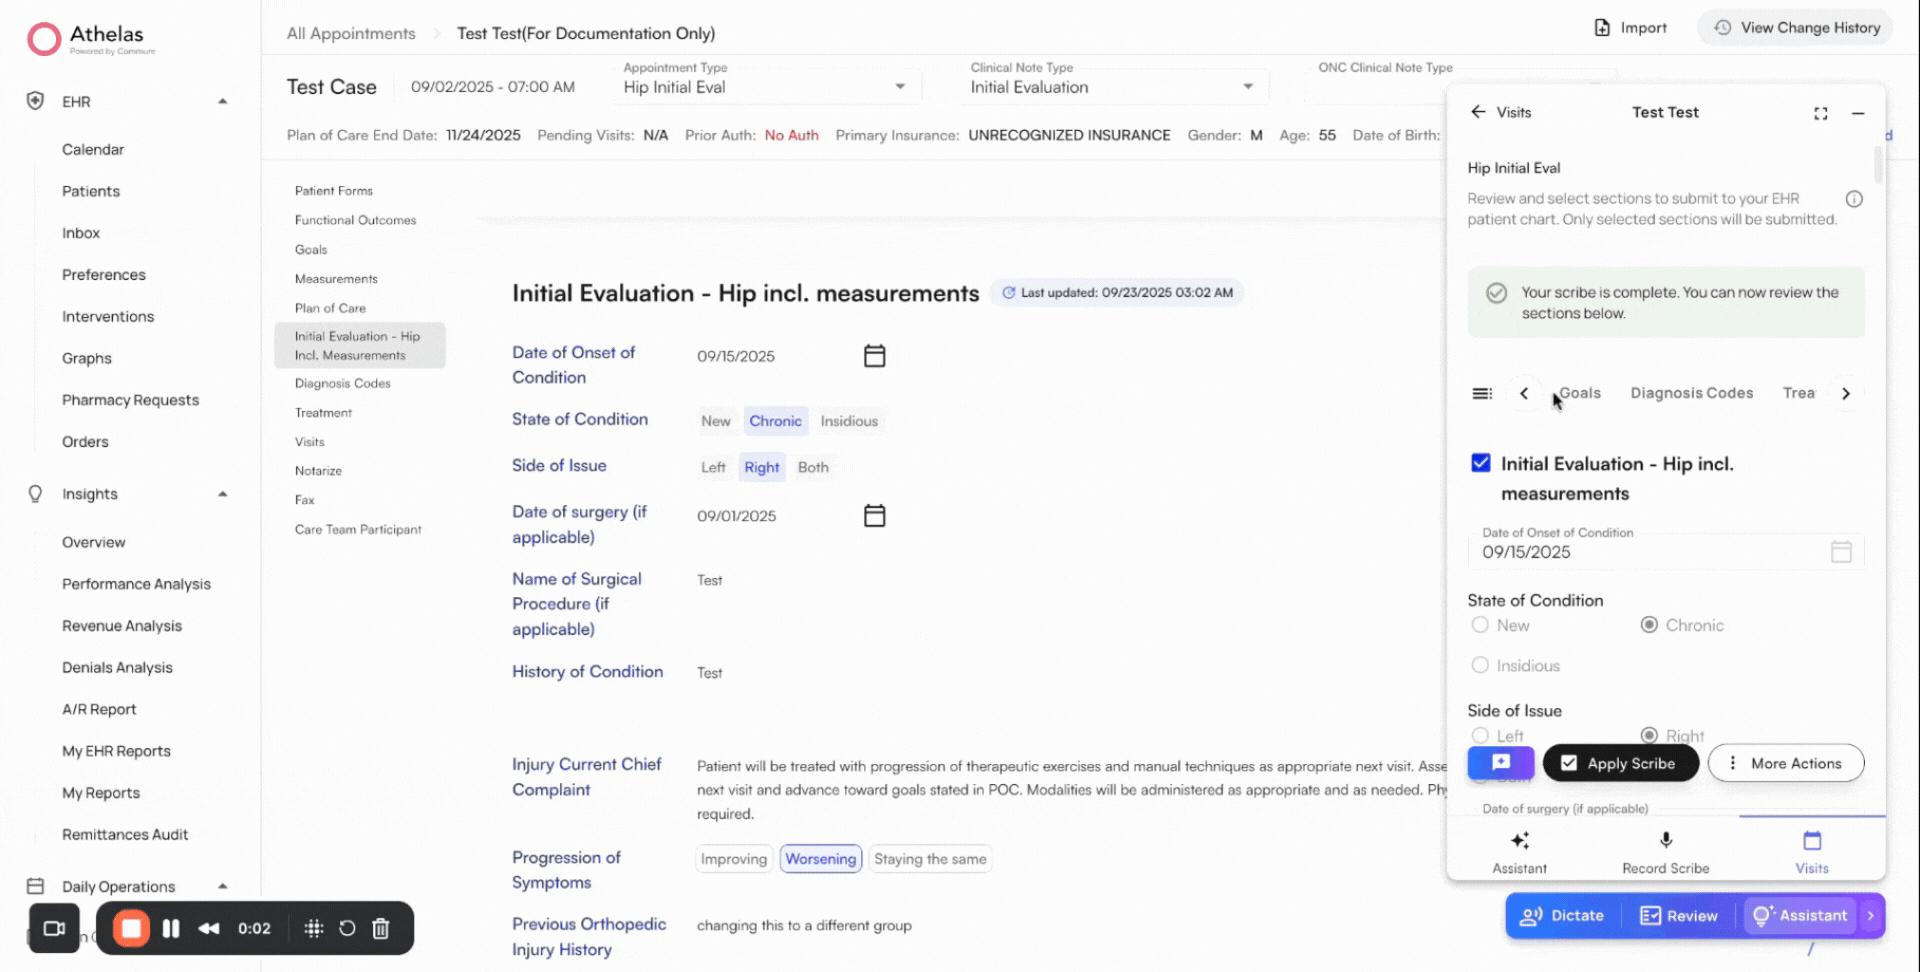1920x972 pixels.
Task: Rewind the recording
Action: point(209,929)
